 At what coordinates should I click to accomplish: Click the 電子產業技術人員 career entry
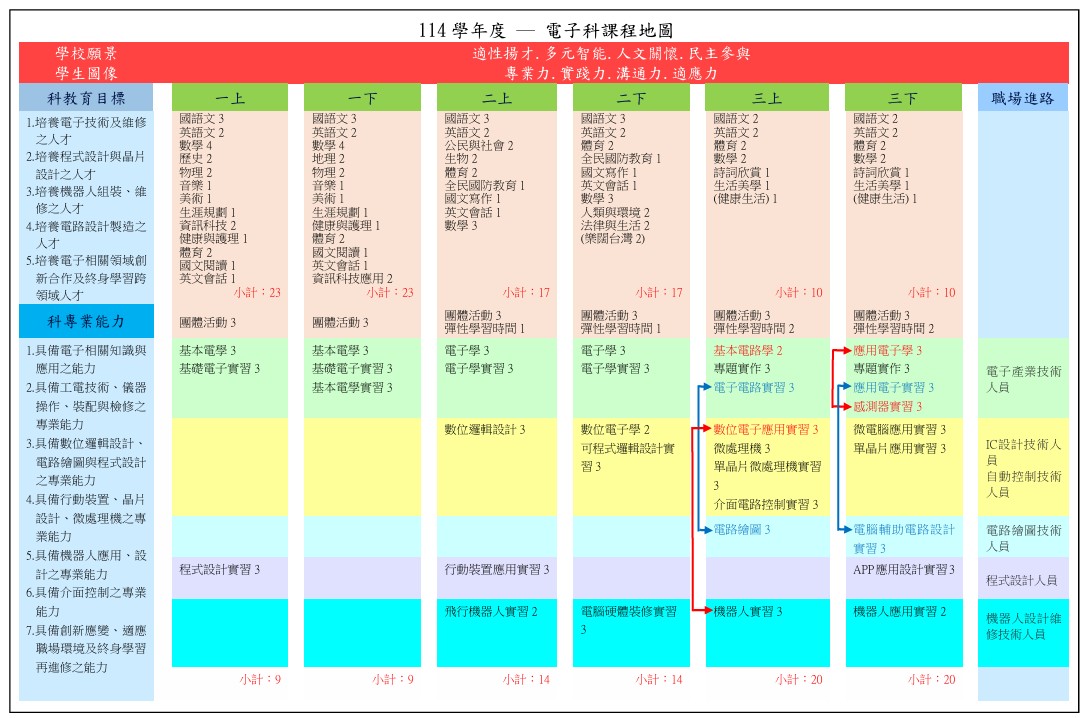[x=1023, y=379]
